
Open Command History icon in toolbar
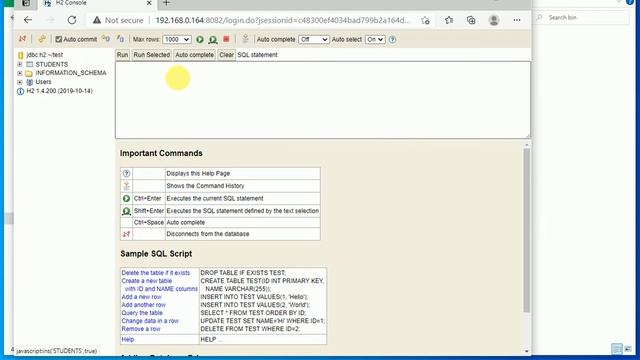tap(245, 39)
